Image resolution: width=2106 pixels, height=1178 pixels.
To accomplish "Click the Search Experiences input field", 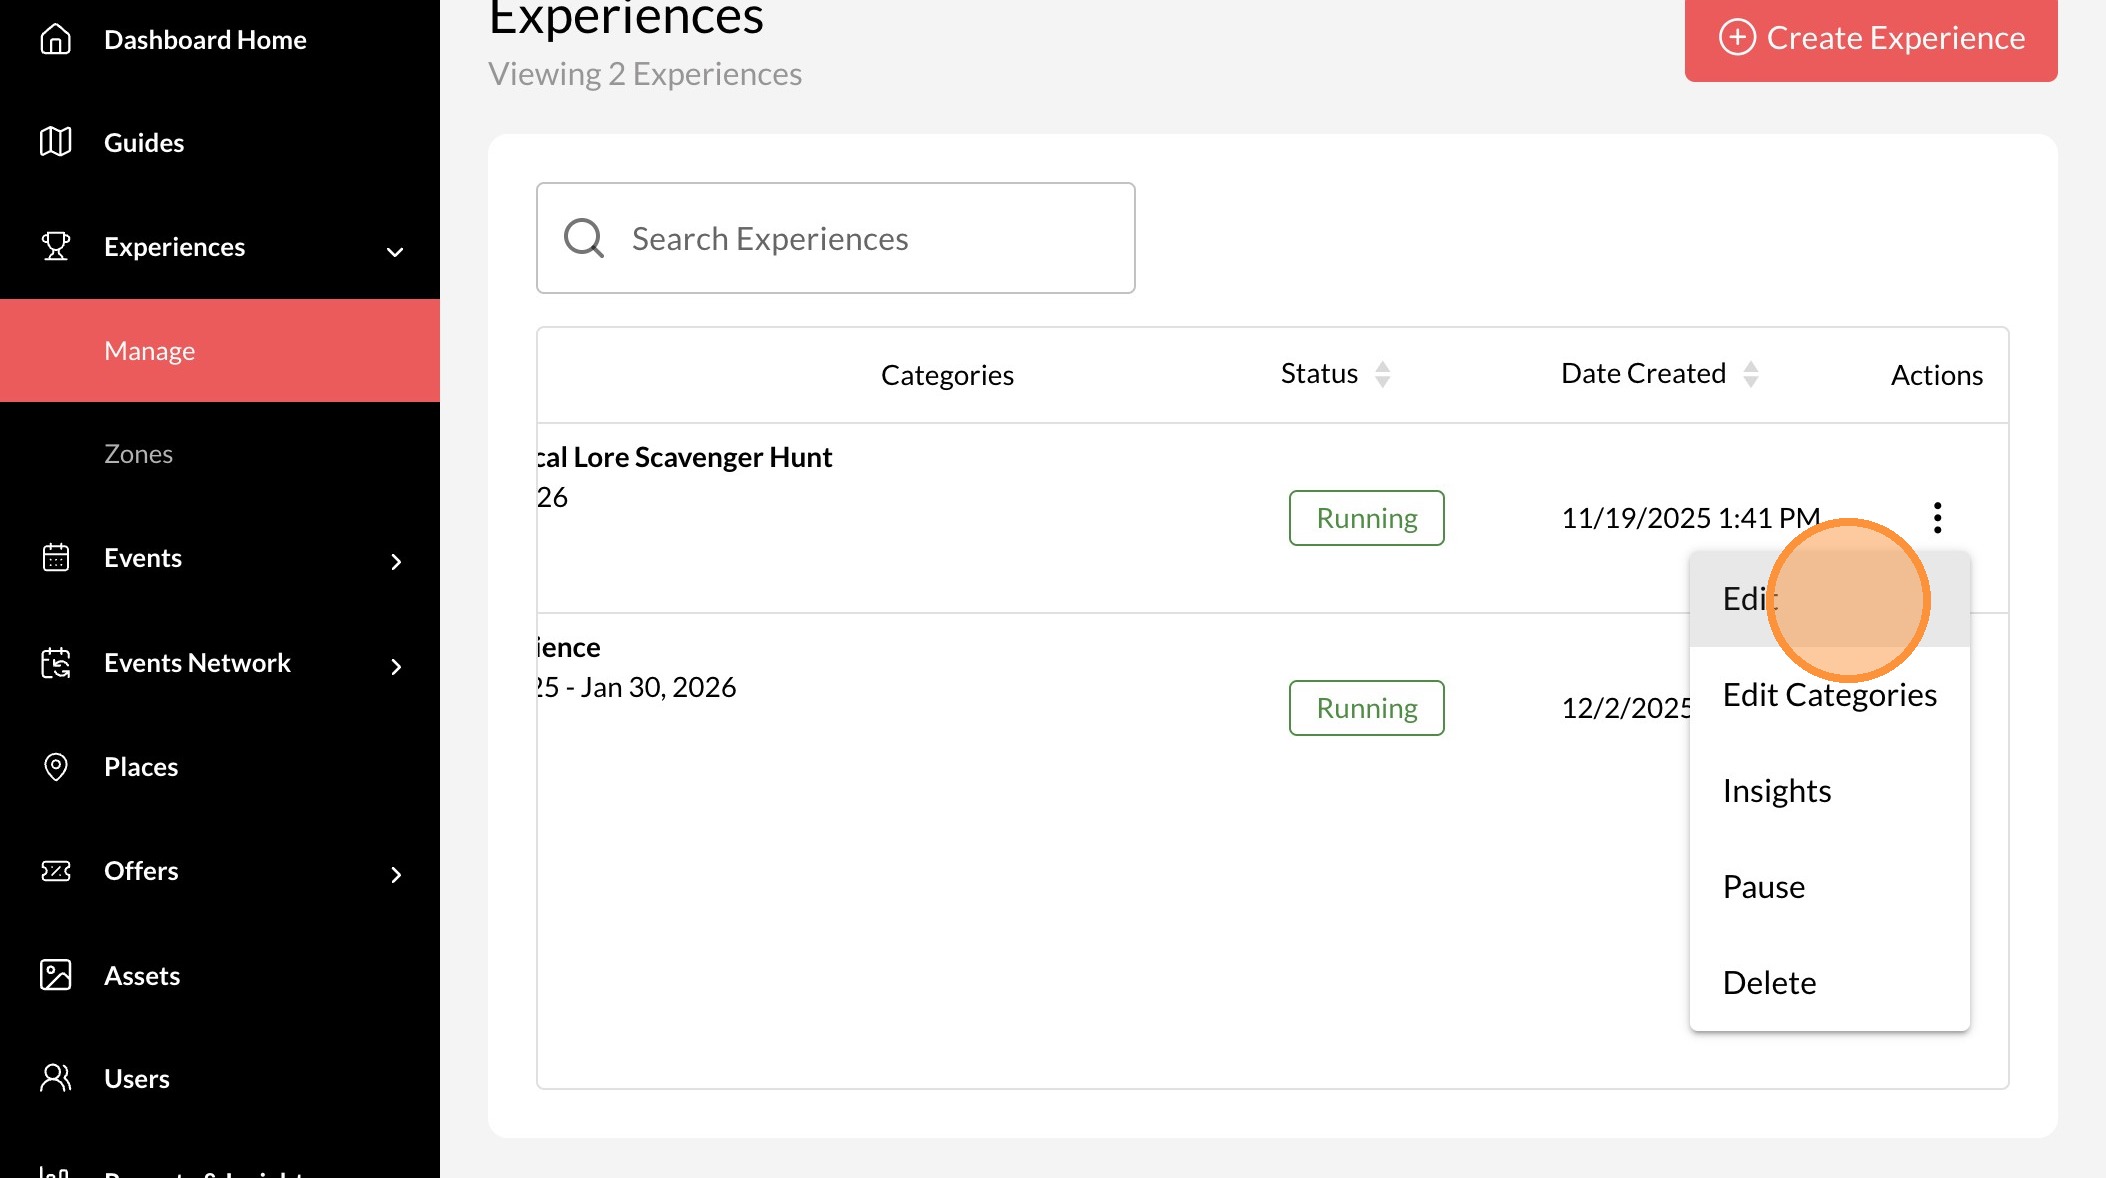I will [x=835, y=238].
